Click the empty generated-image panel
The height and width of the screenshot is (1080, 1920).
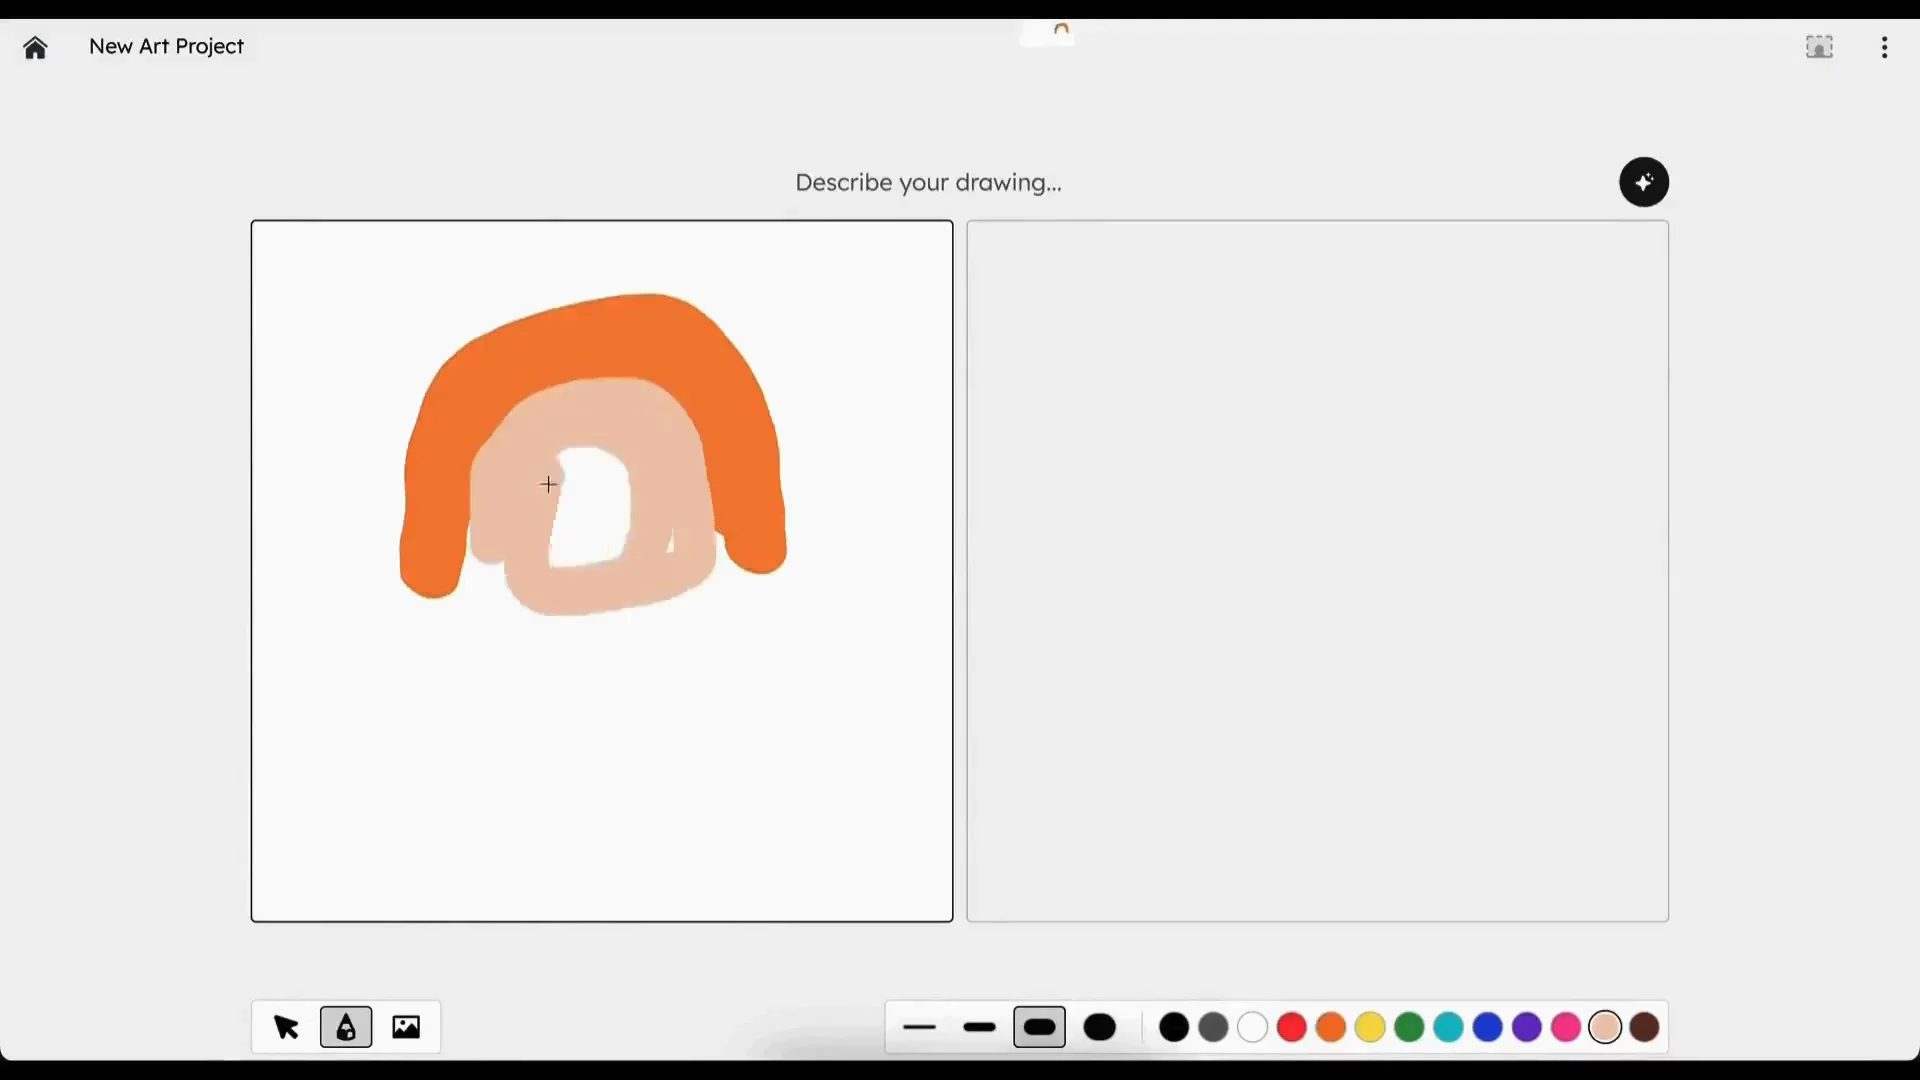pyautogui.click(x=1317, y=571)
